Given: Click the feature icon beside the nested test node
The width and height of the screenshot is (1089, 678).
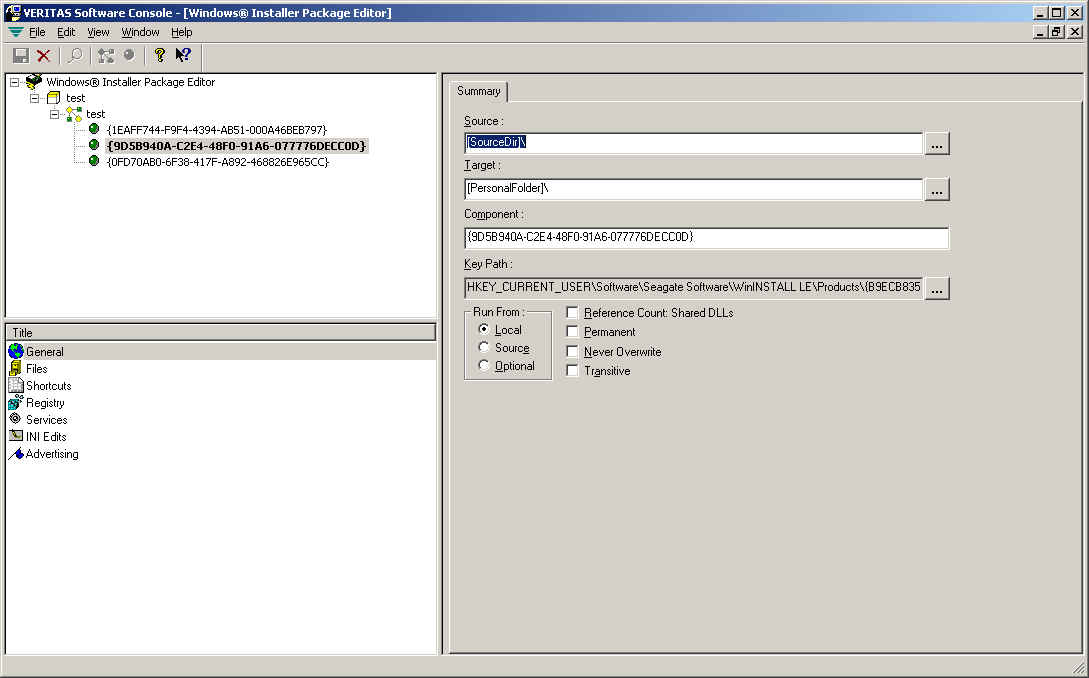Looking at the screenshot, I should (x=74, y=114).
